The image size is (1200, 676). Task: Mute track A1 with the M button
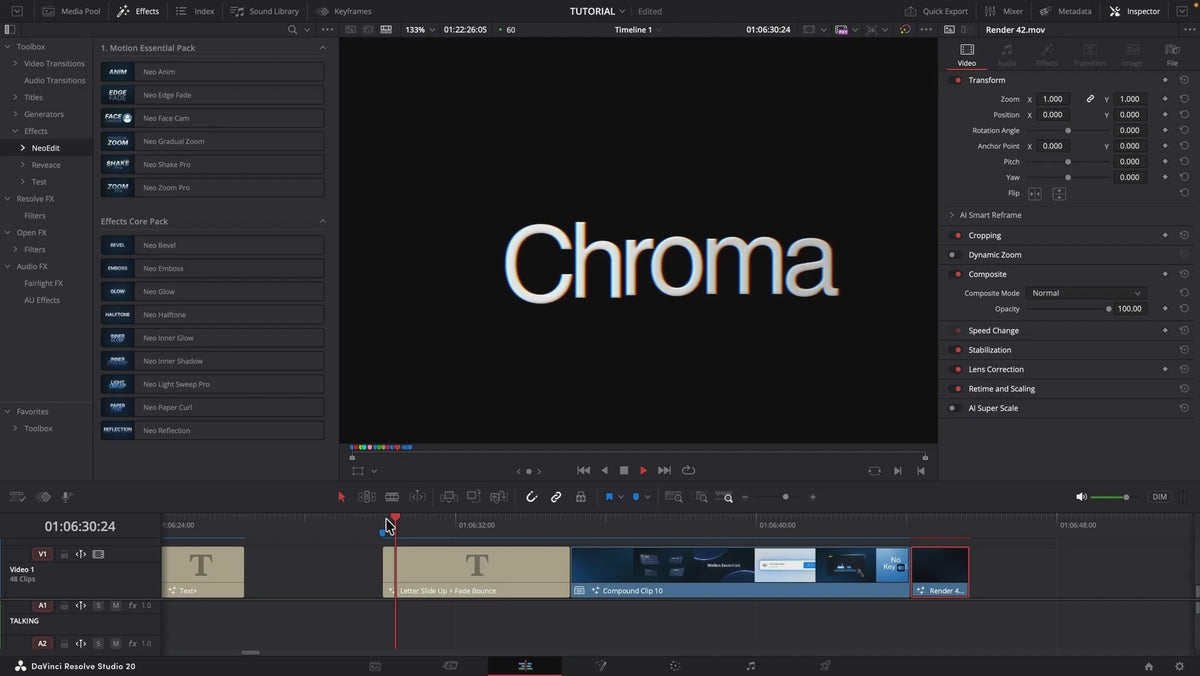coord(116,606)
